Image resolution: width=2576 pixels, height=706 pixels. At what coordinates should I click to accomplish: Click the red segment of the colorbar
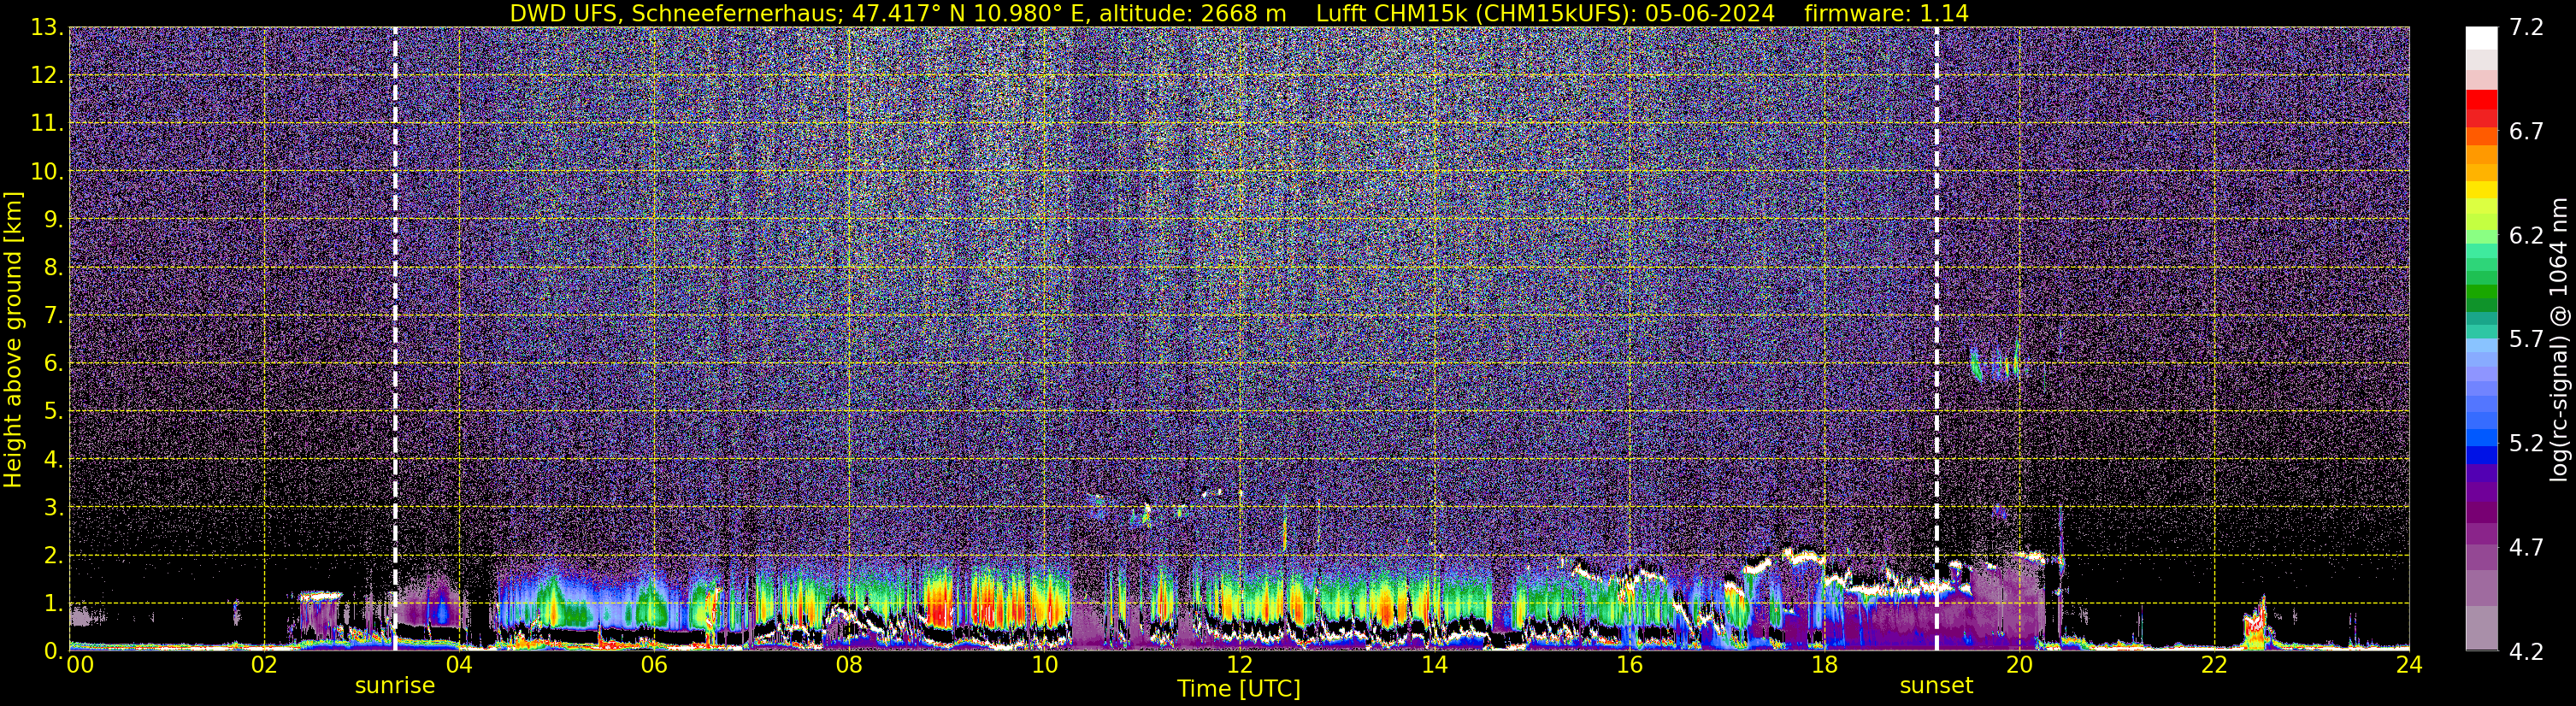[2481, 100]
